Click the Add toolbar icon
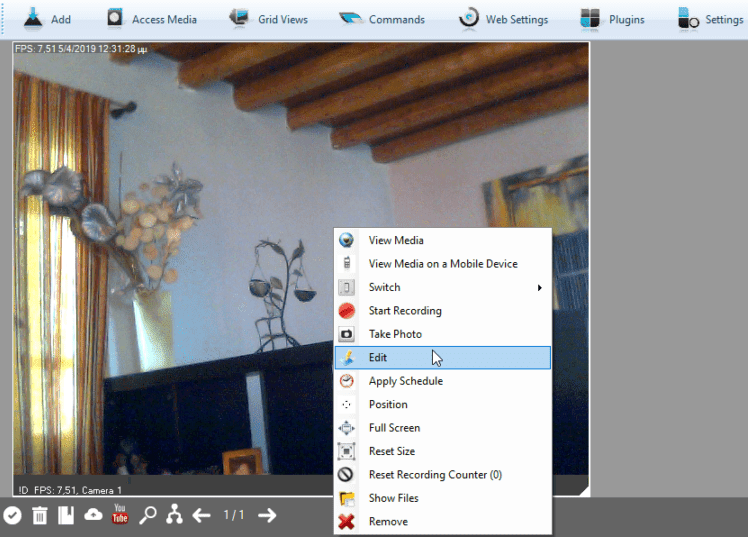This screenshot has height=537, width=748. [x=32, y=19]
